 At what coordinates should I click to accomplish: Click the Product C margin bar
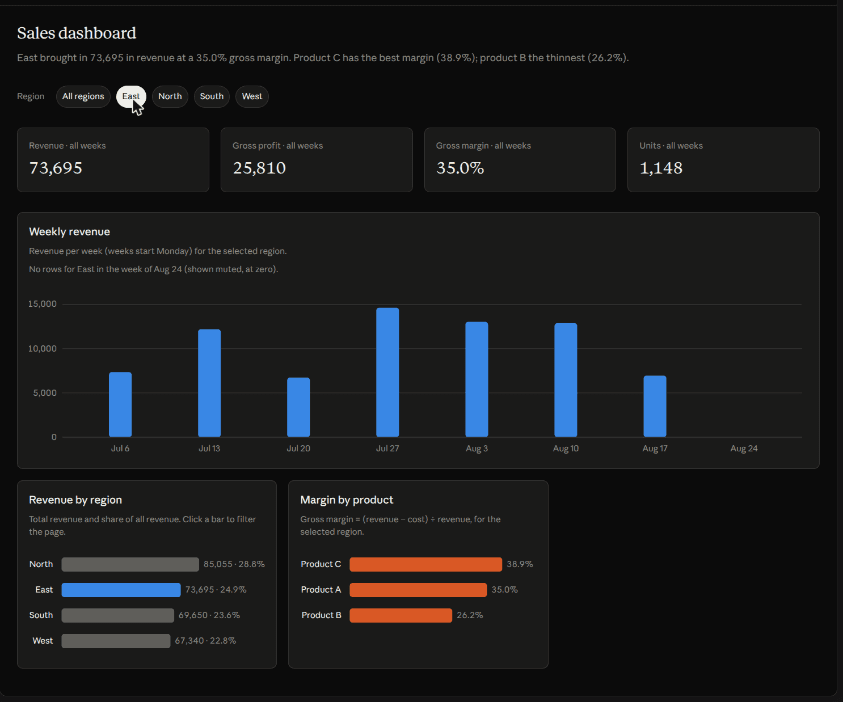click(426, 564)
